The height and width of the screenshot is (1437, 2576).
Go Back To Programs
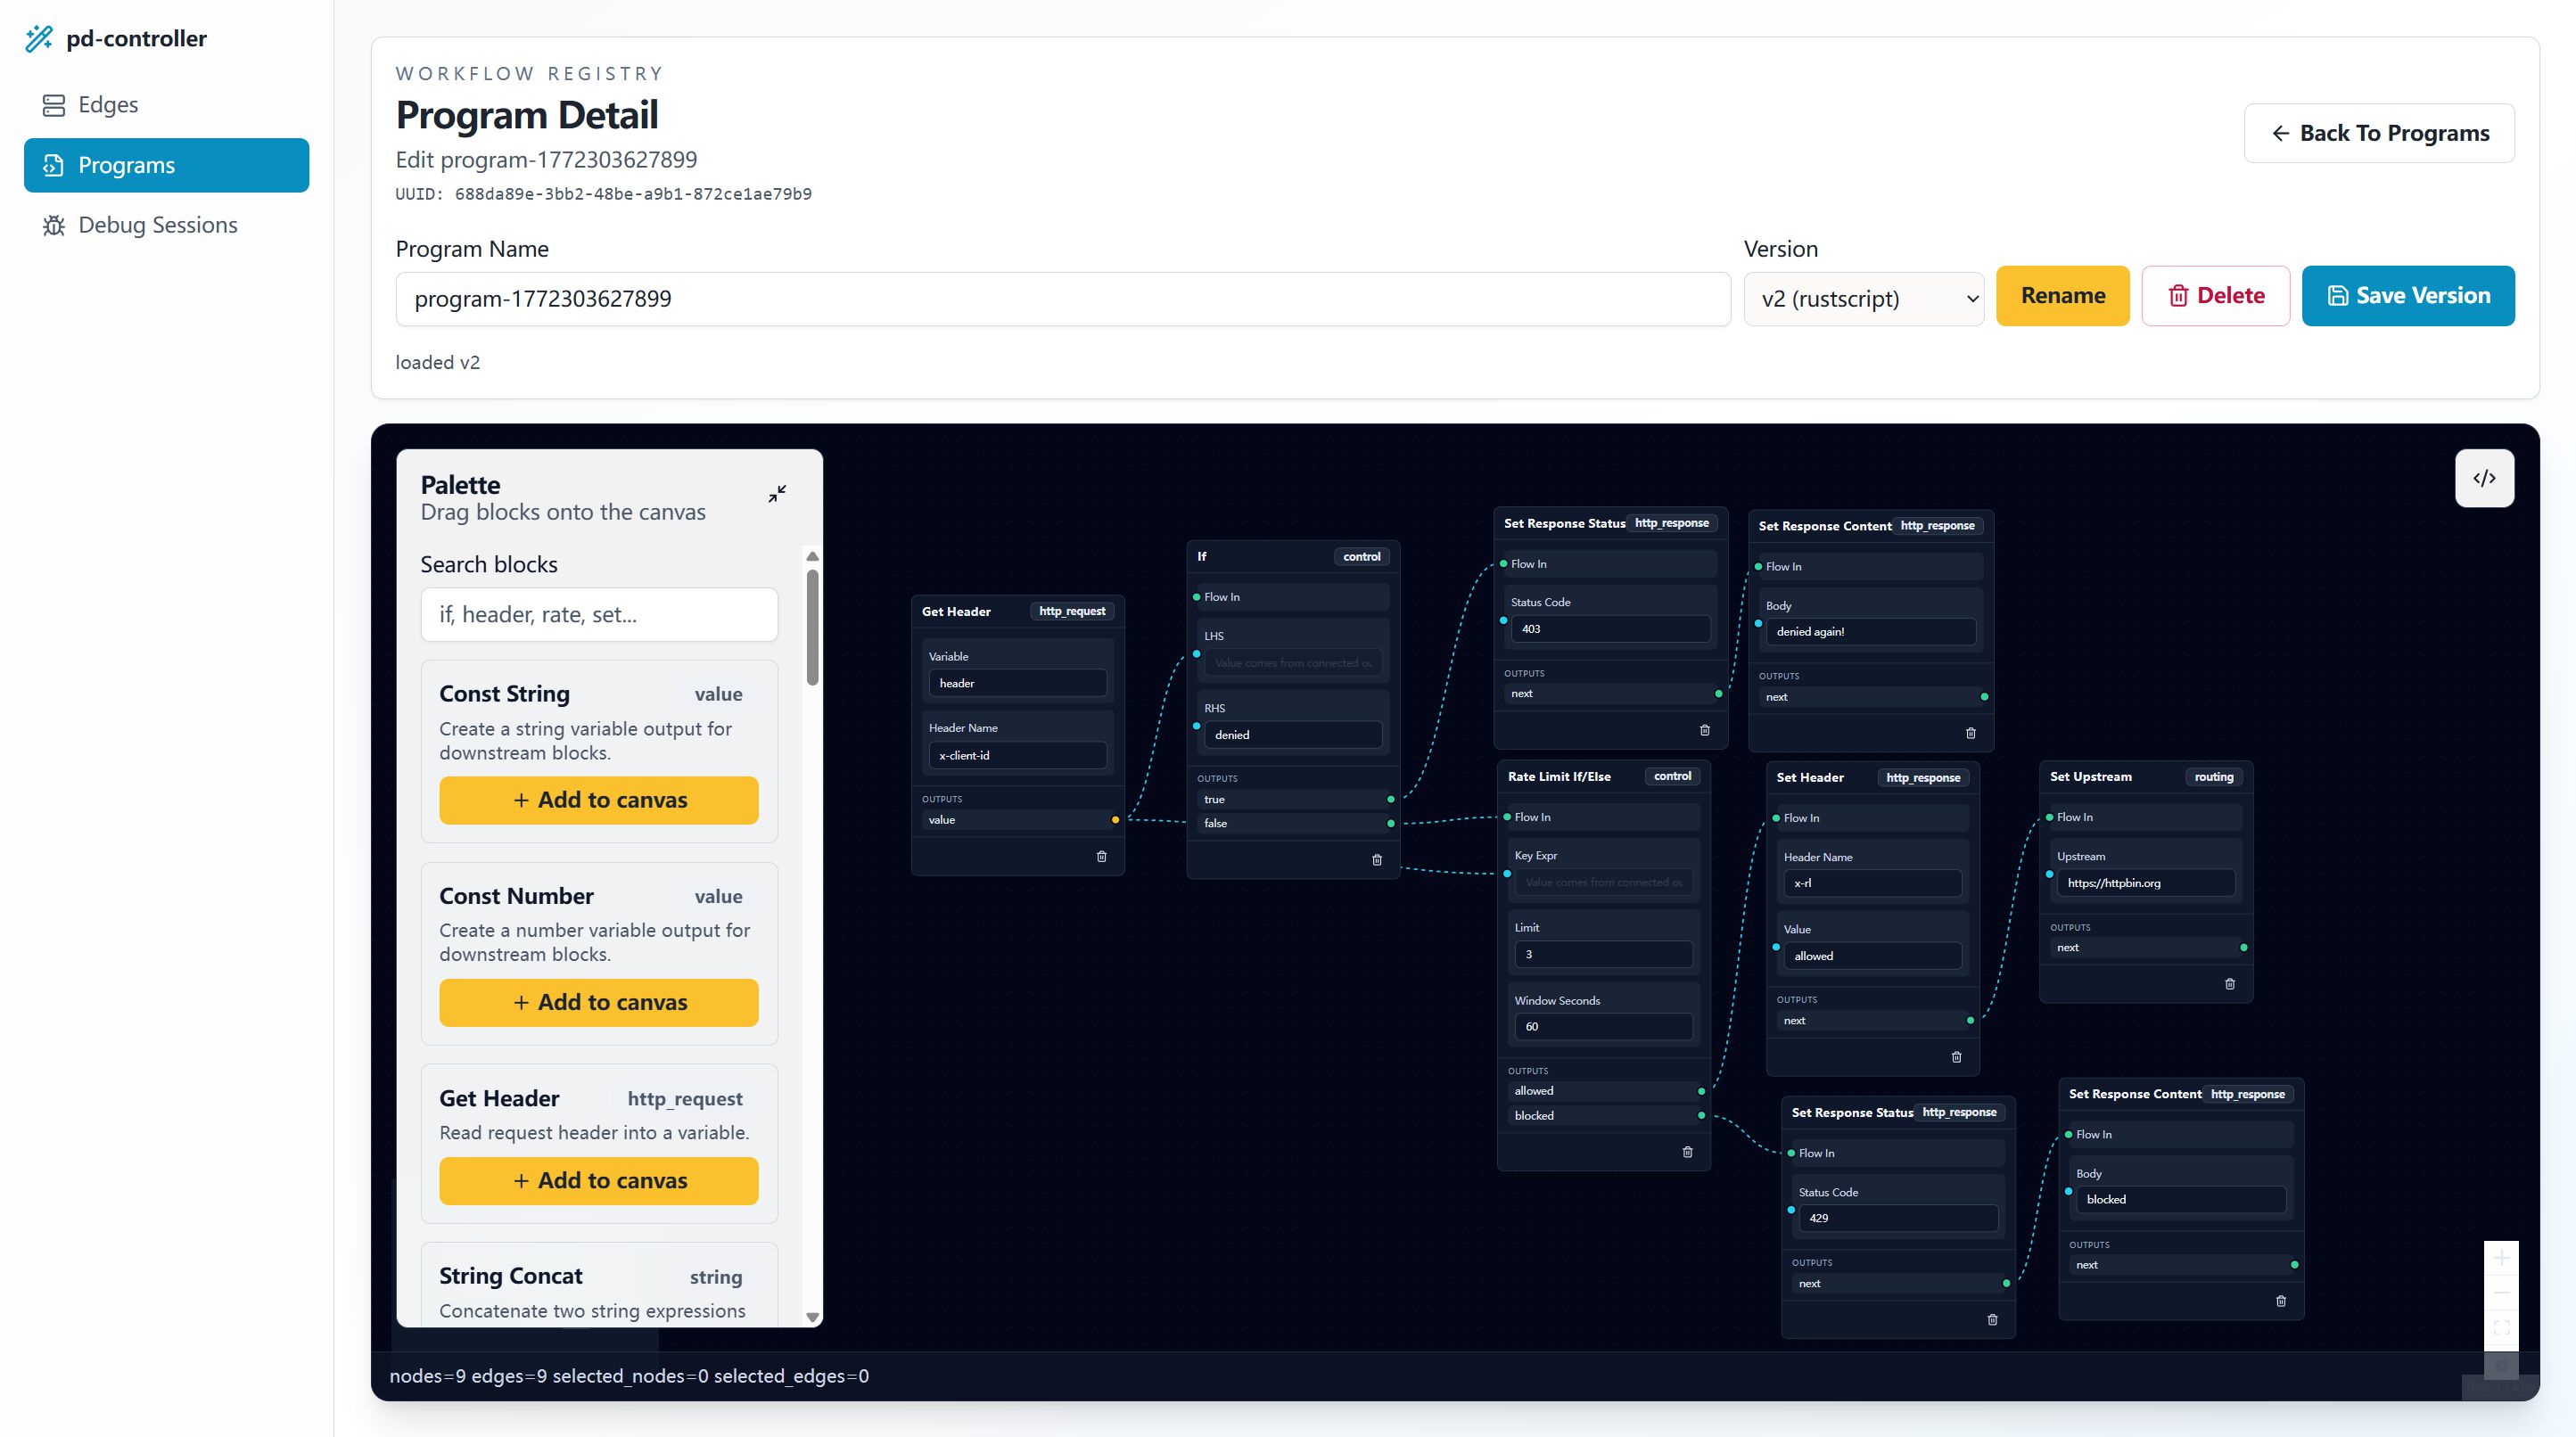2379,133
